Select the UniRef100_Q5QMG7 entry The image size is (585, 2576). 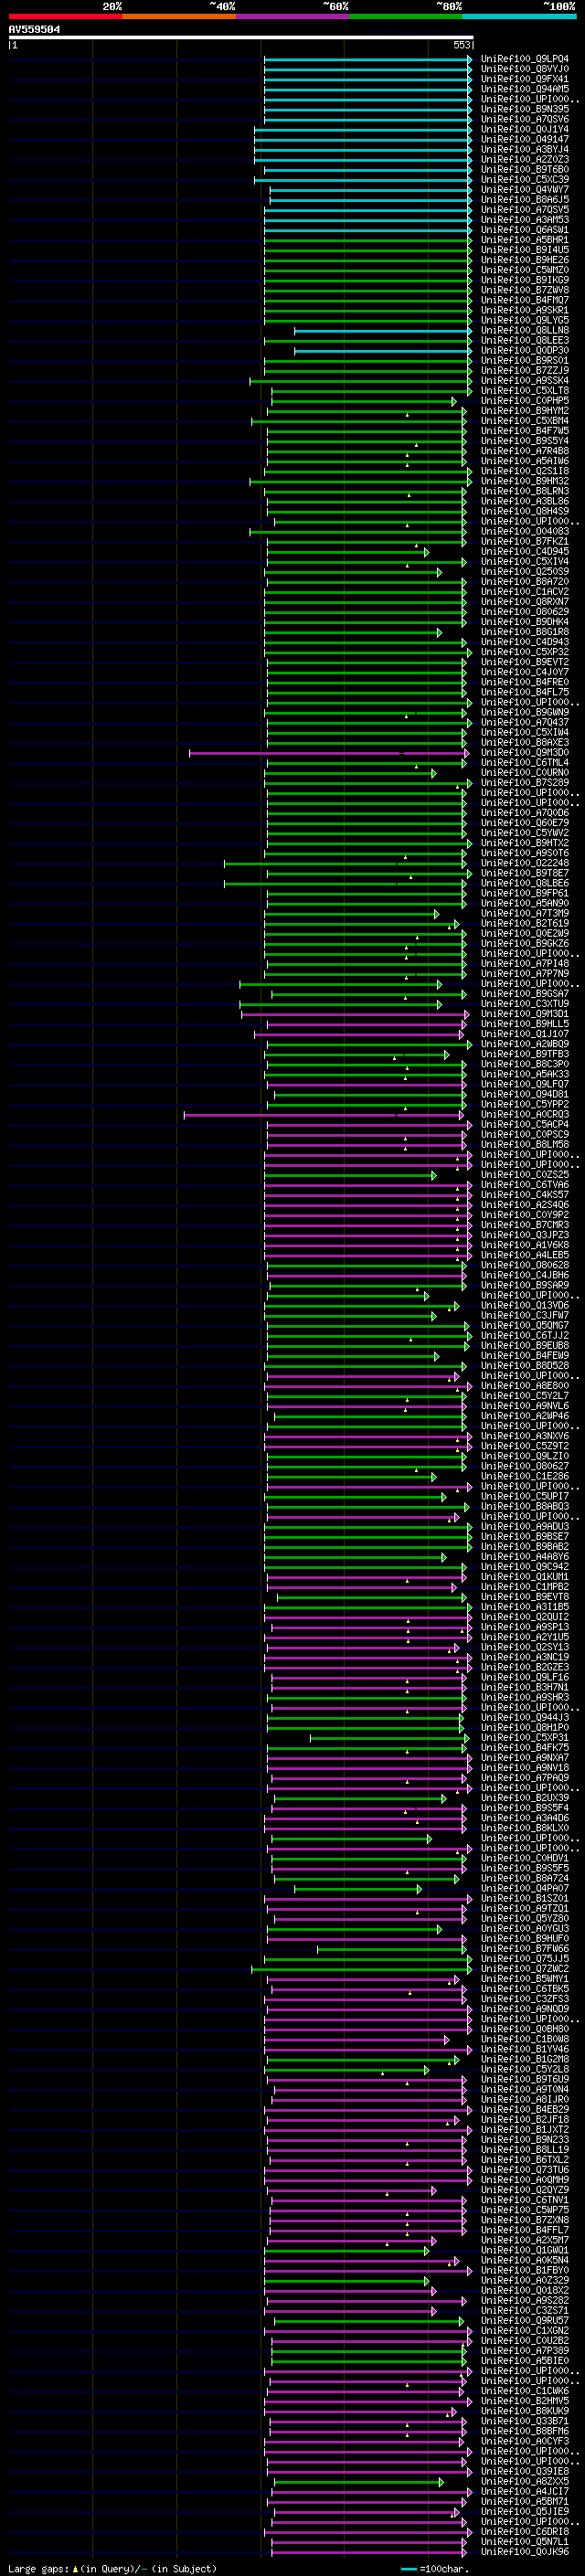coord(525,1325)
